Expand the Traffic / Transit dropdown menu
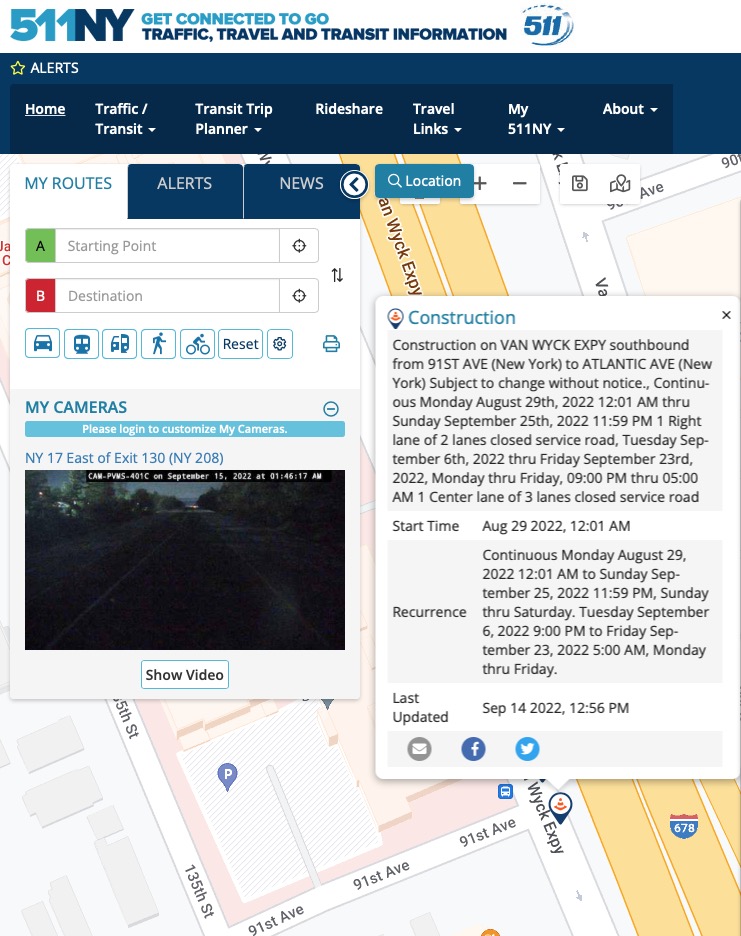The width and height of the screenshot is (741, 936). click(x=125, y=119)
